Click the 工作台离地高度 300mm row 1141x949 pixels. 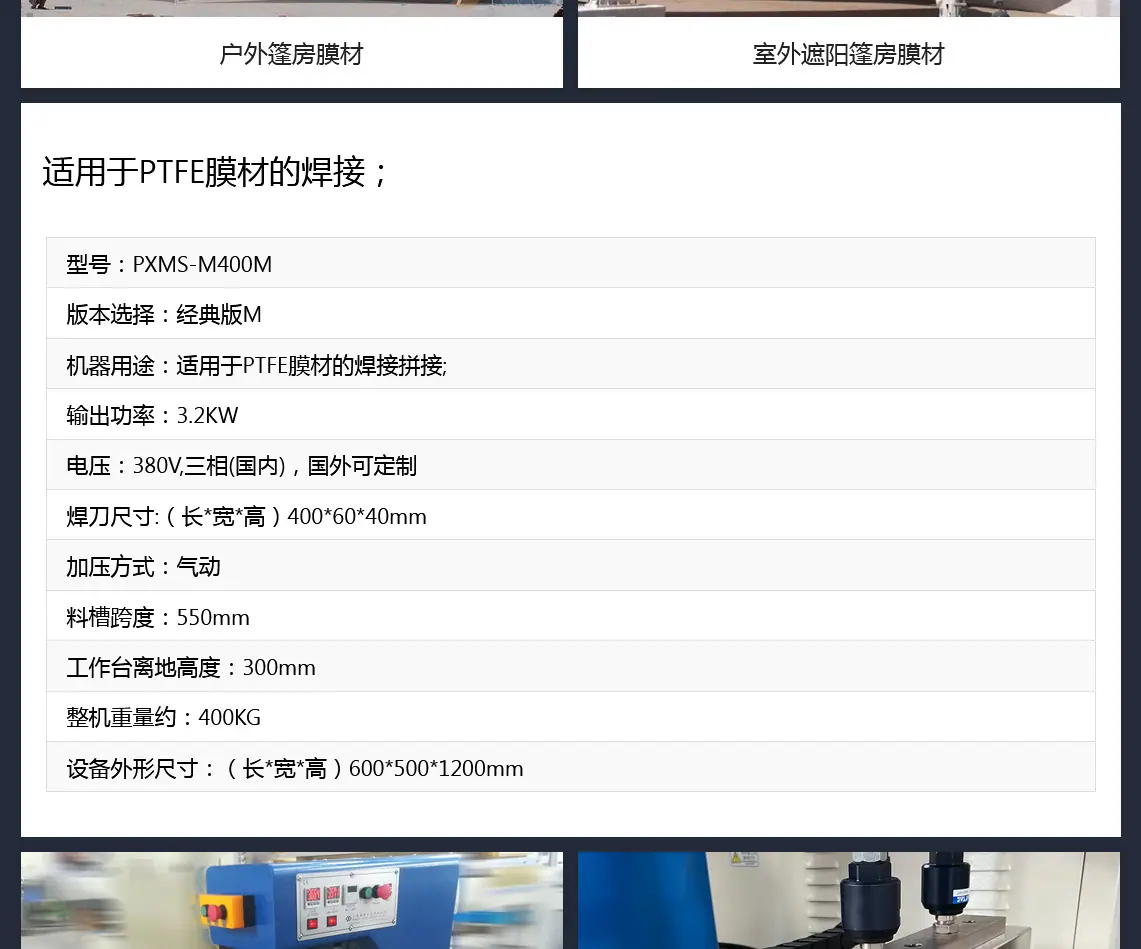tap(570, 667)
